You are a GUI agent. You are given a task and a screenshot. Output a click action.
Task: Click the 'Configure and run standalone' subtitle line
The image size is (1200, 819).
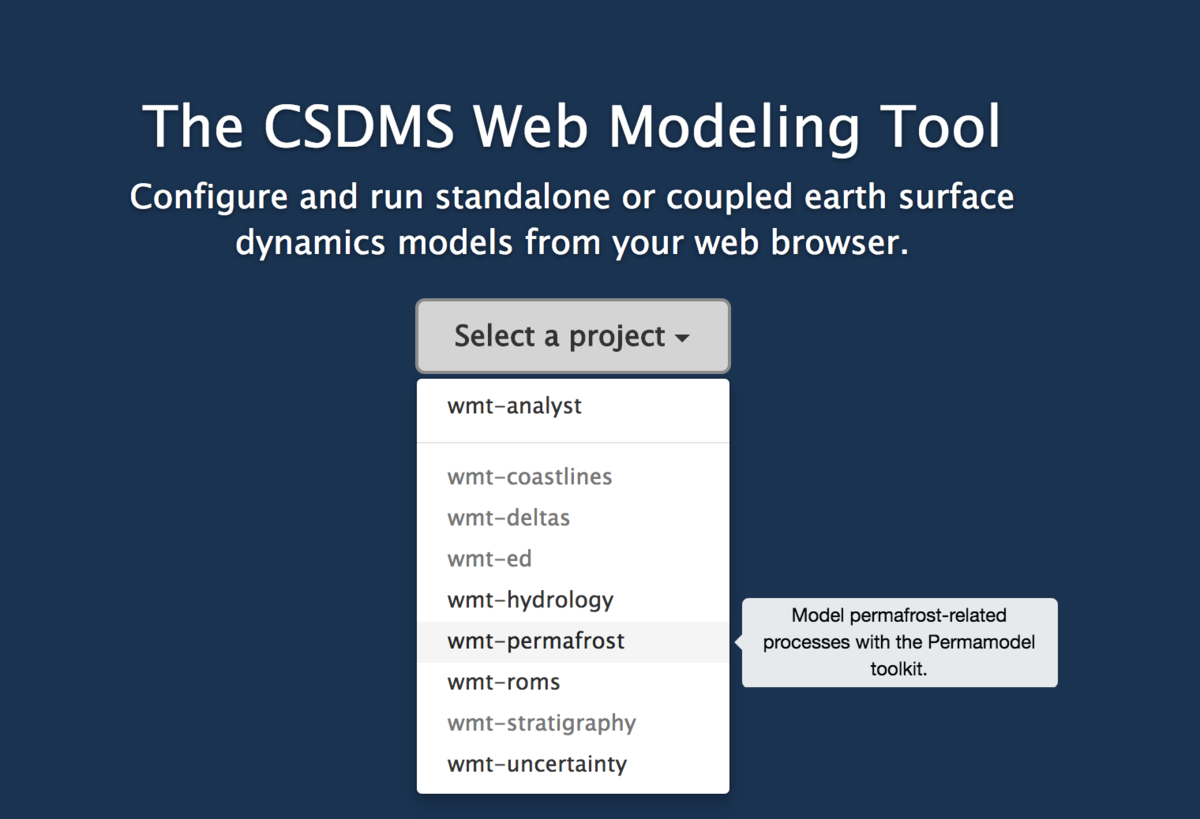click(x=571, y=197)
